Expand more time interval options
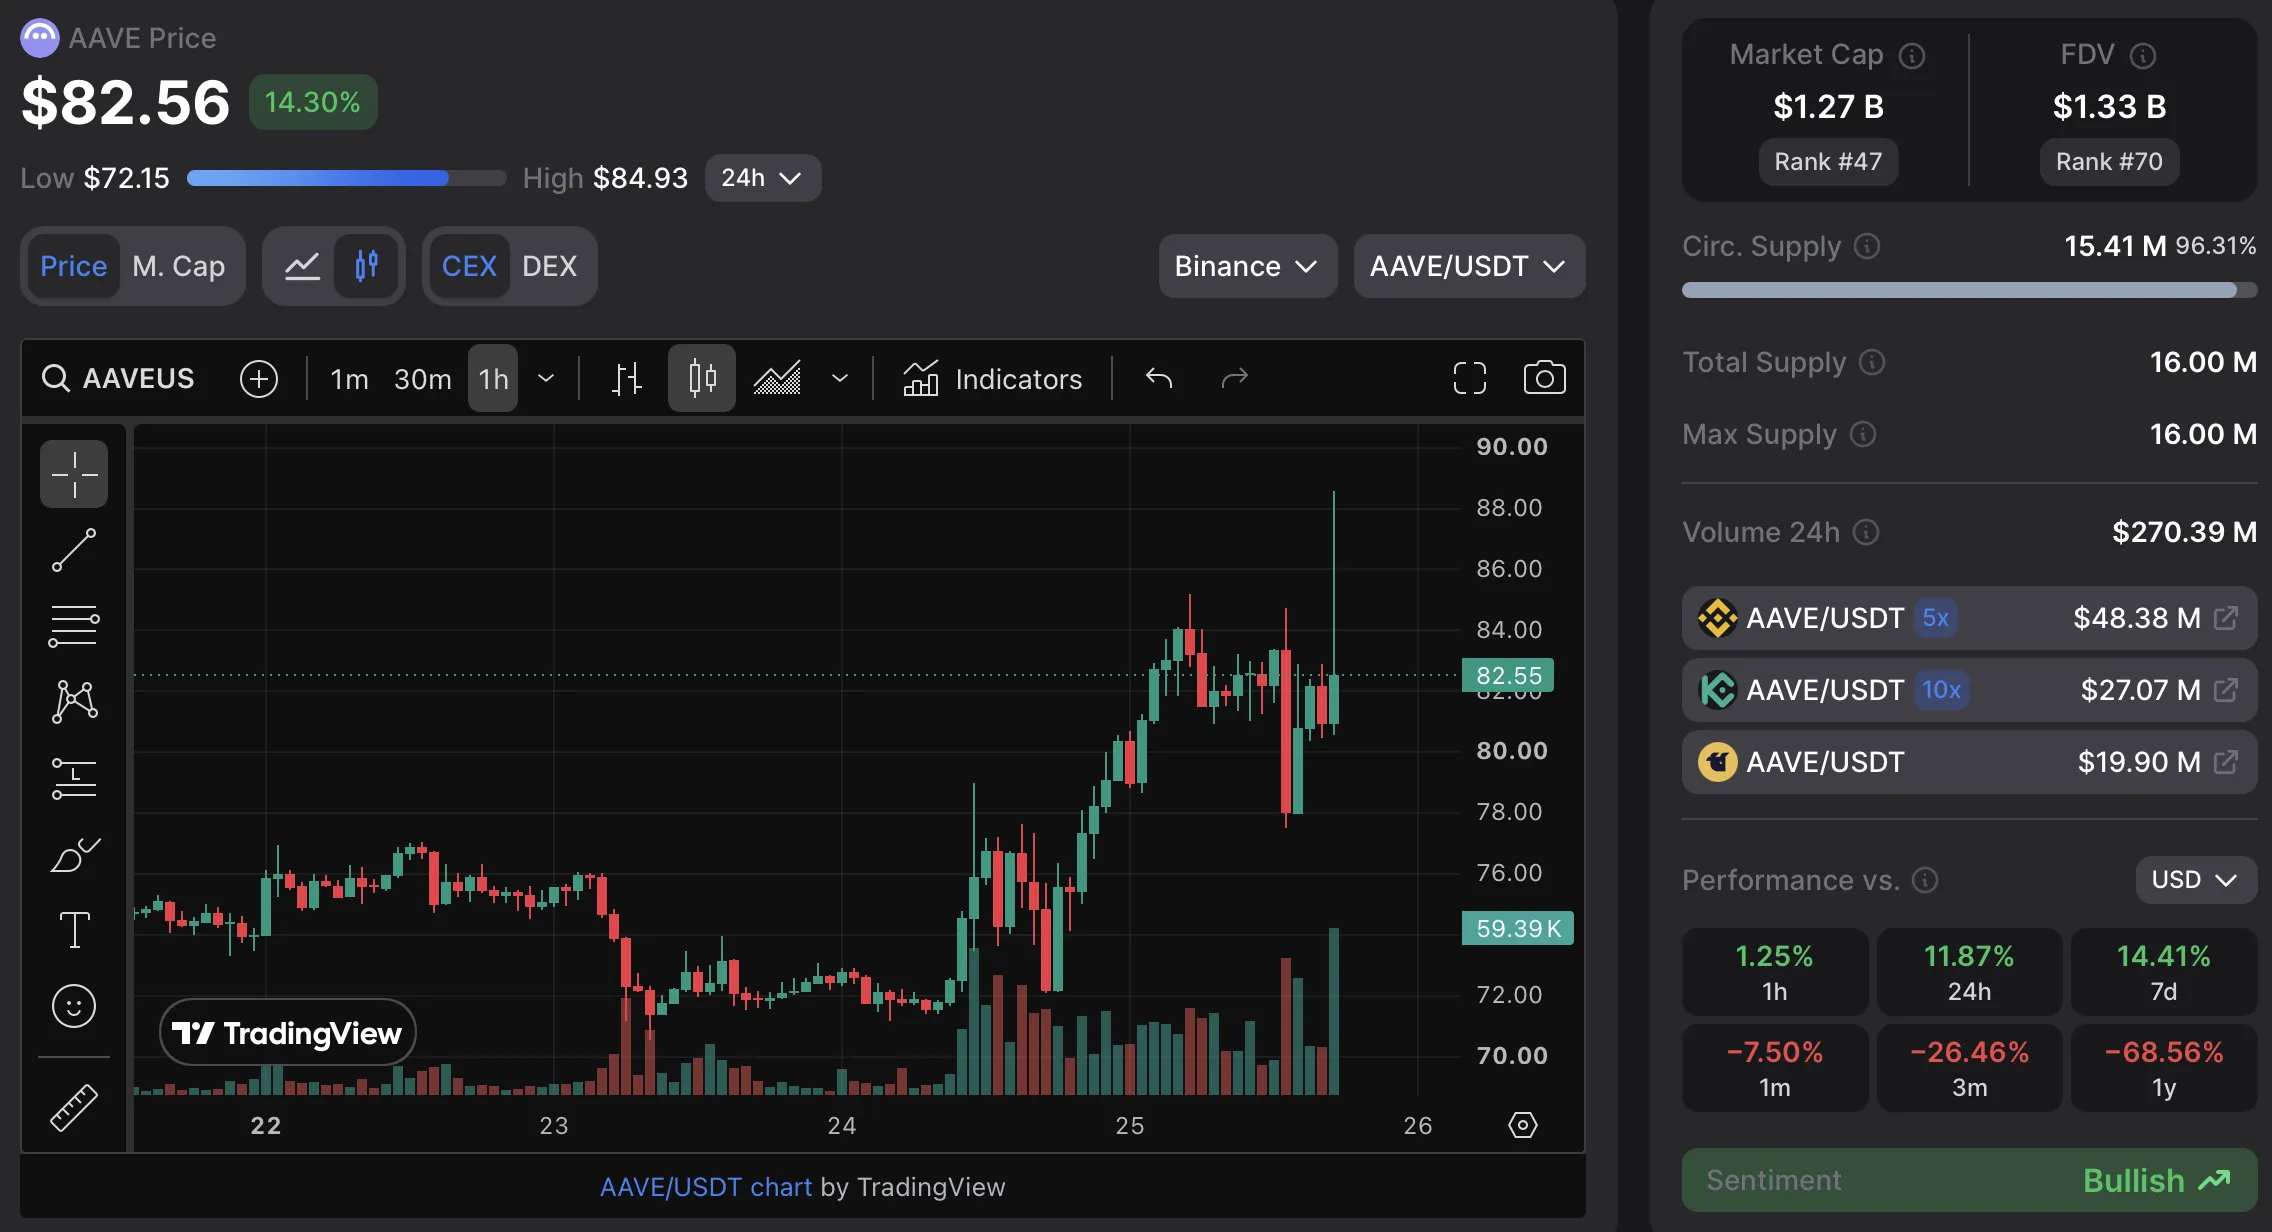2272x1232 pixels. coord(546,378)
